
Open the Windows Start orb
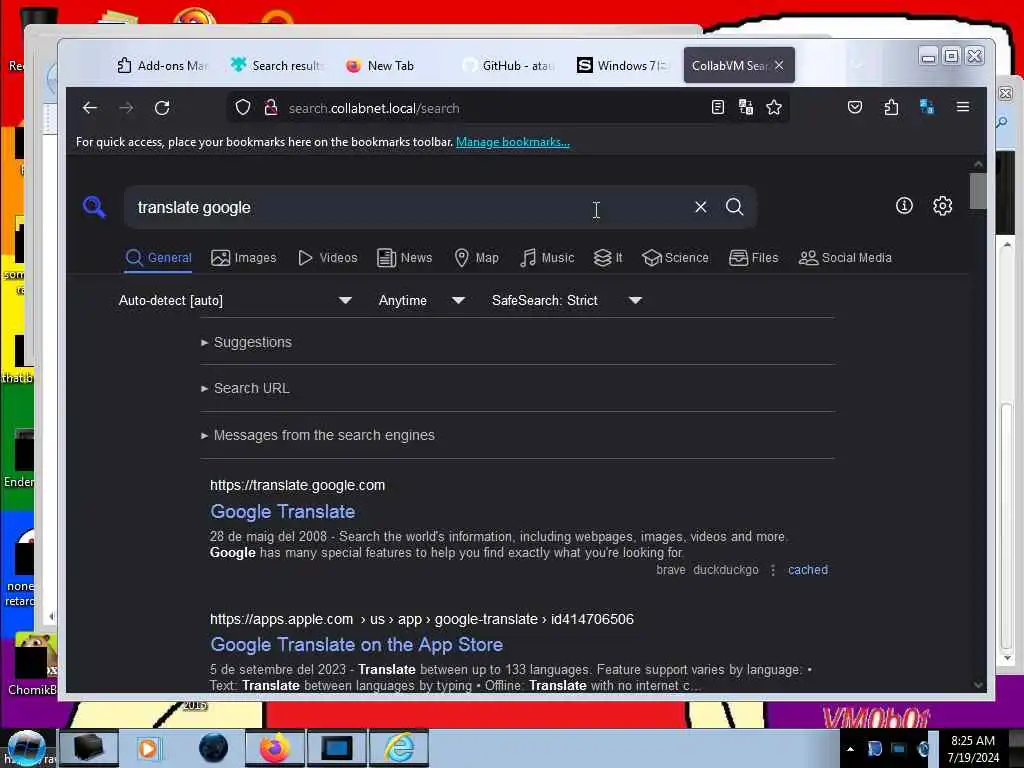tap(26, 748)
